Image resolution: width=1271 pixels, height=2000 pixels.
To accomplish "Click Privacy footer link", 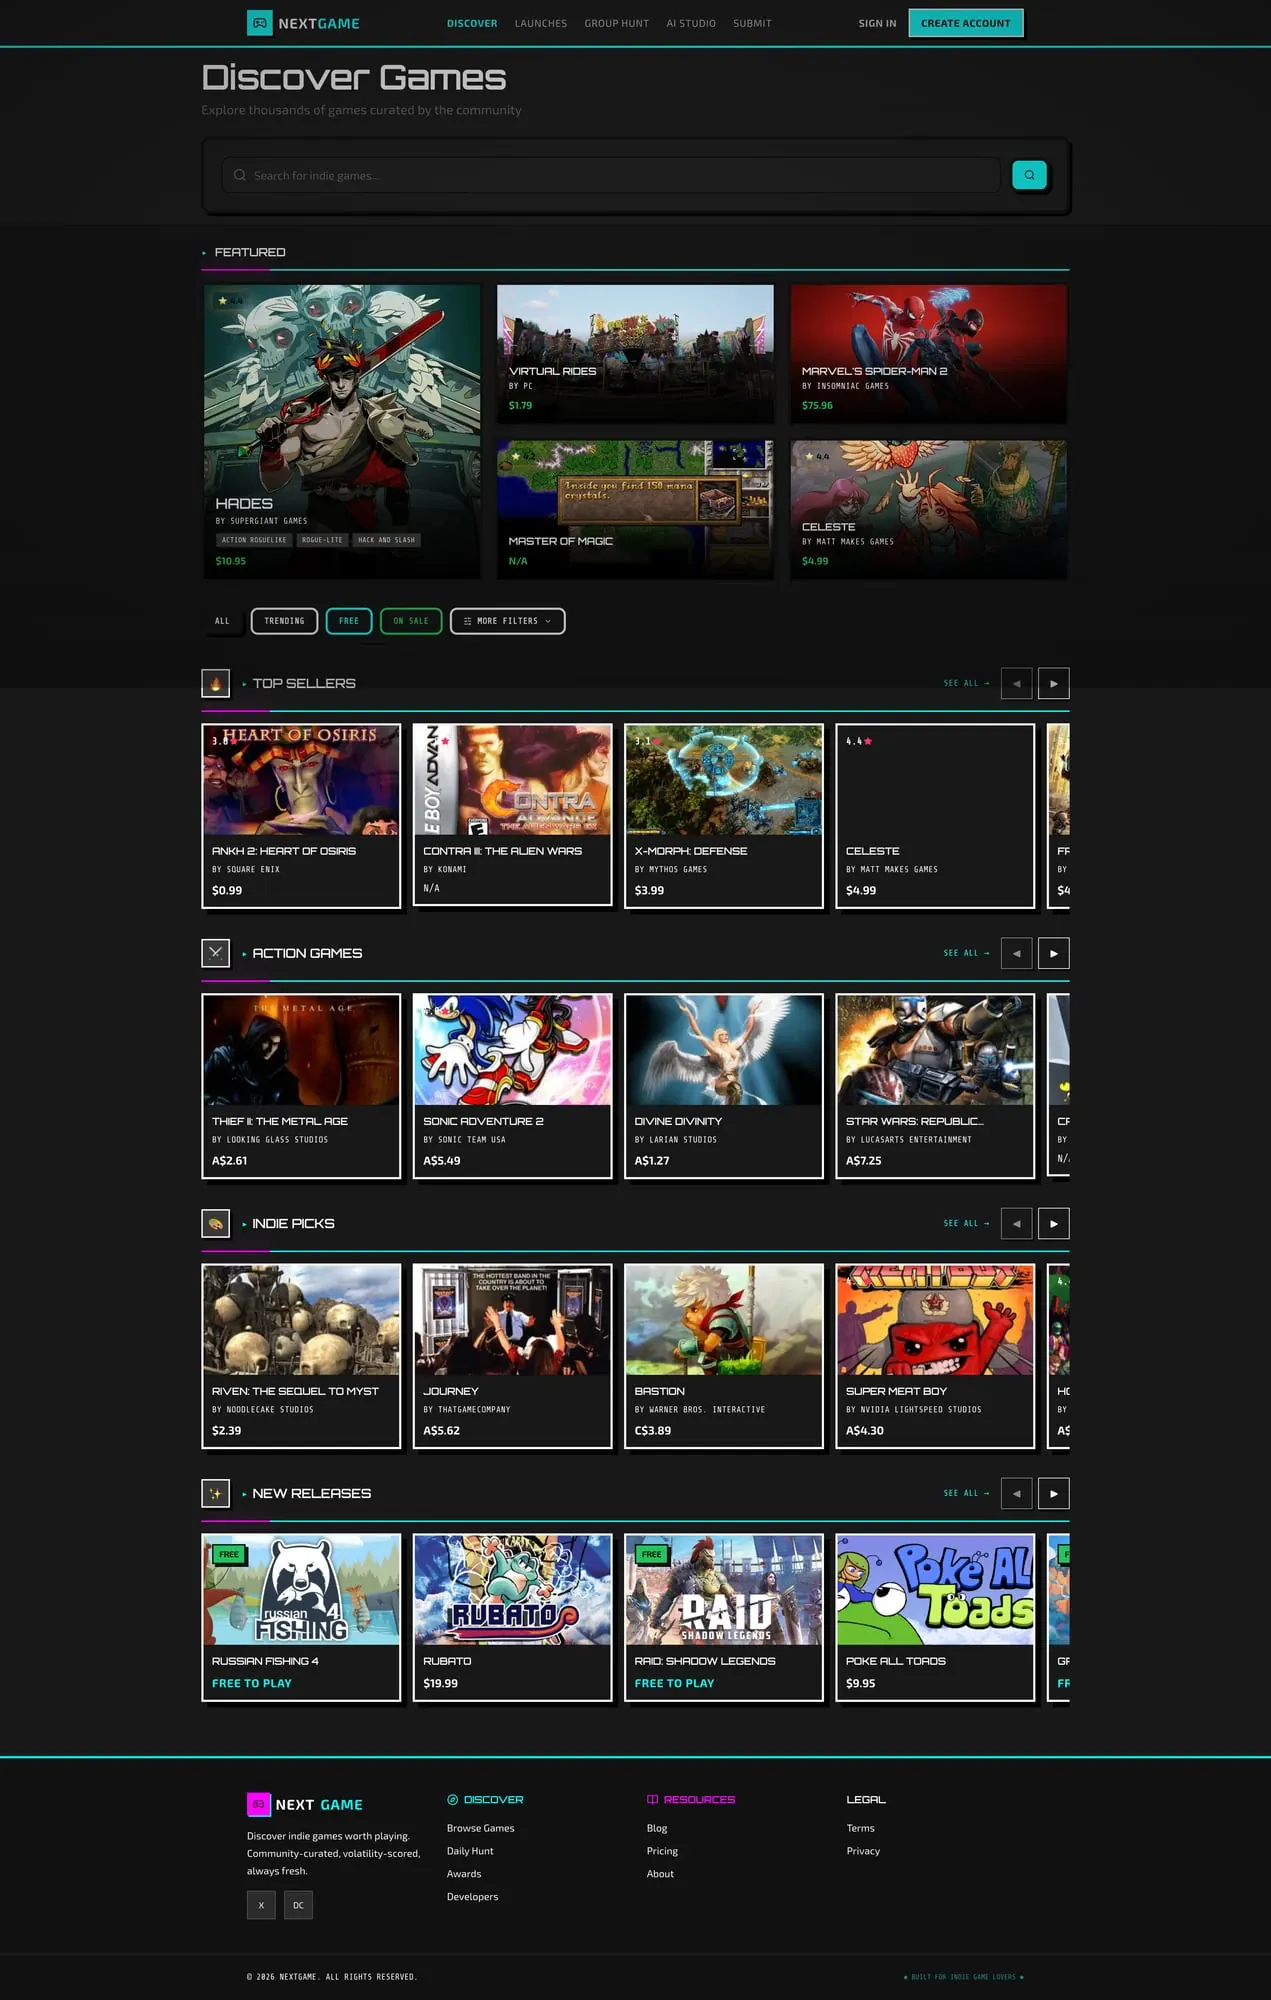I will [x=863, y=1851].
